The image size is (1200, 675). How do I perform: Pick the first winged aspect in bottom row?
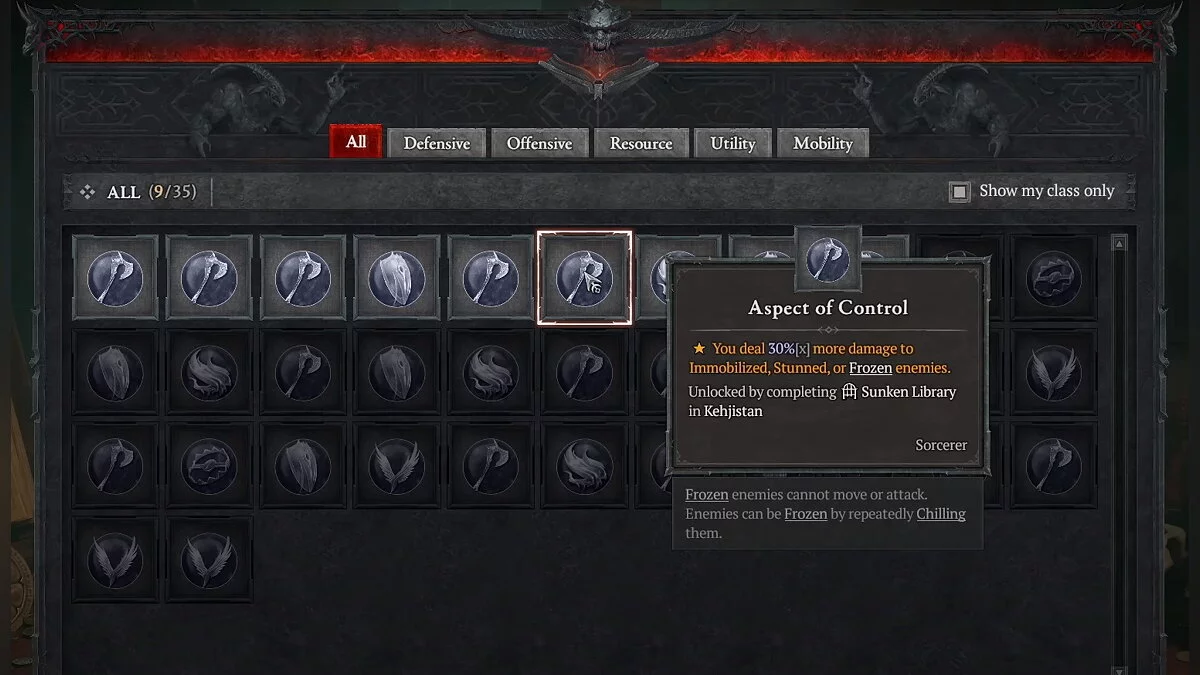tap(116, 560)
